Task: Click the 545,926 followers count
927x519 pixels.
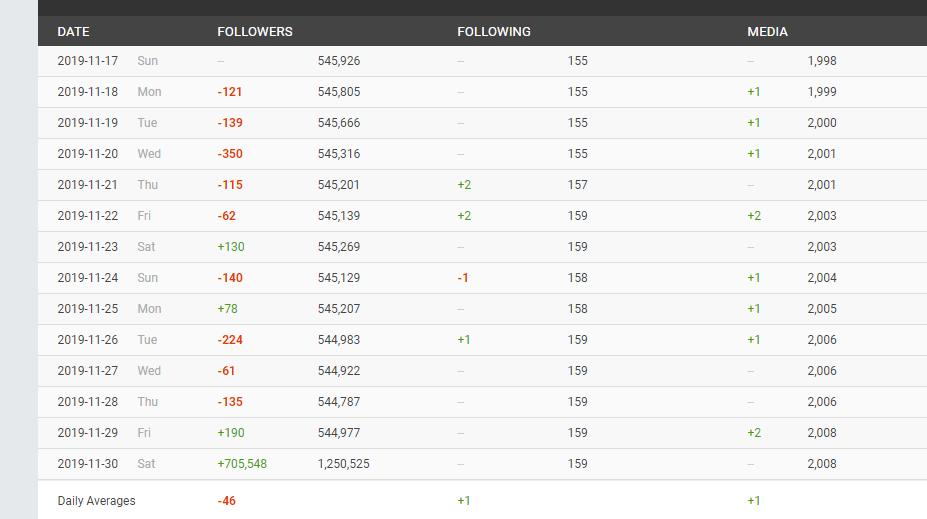Action: pyautogui.click(x=339, y=61)
